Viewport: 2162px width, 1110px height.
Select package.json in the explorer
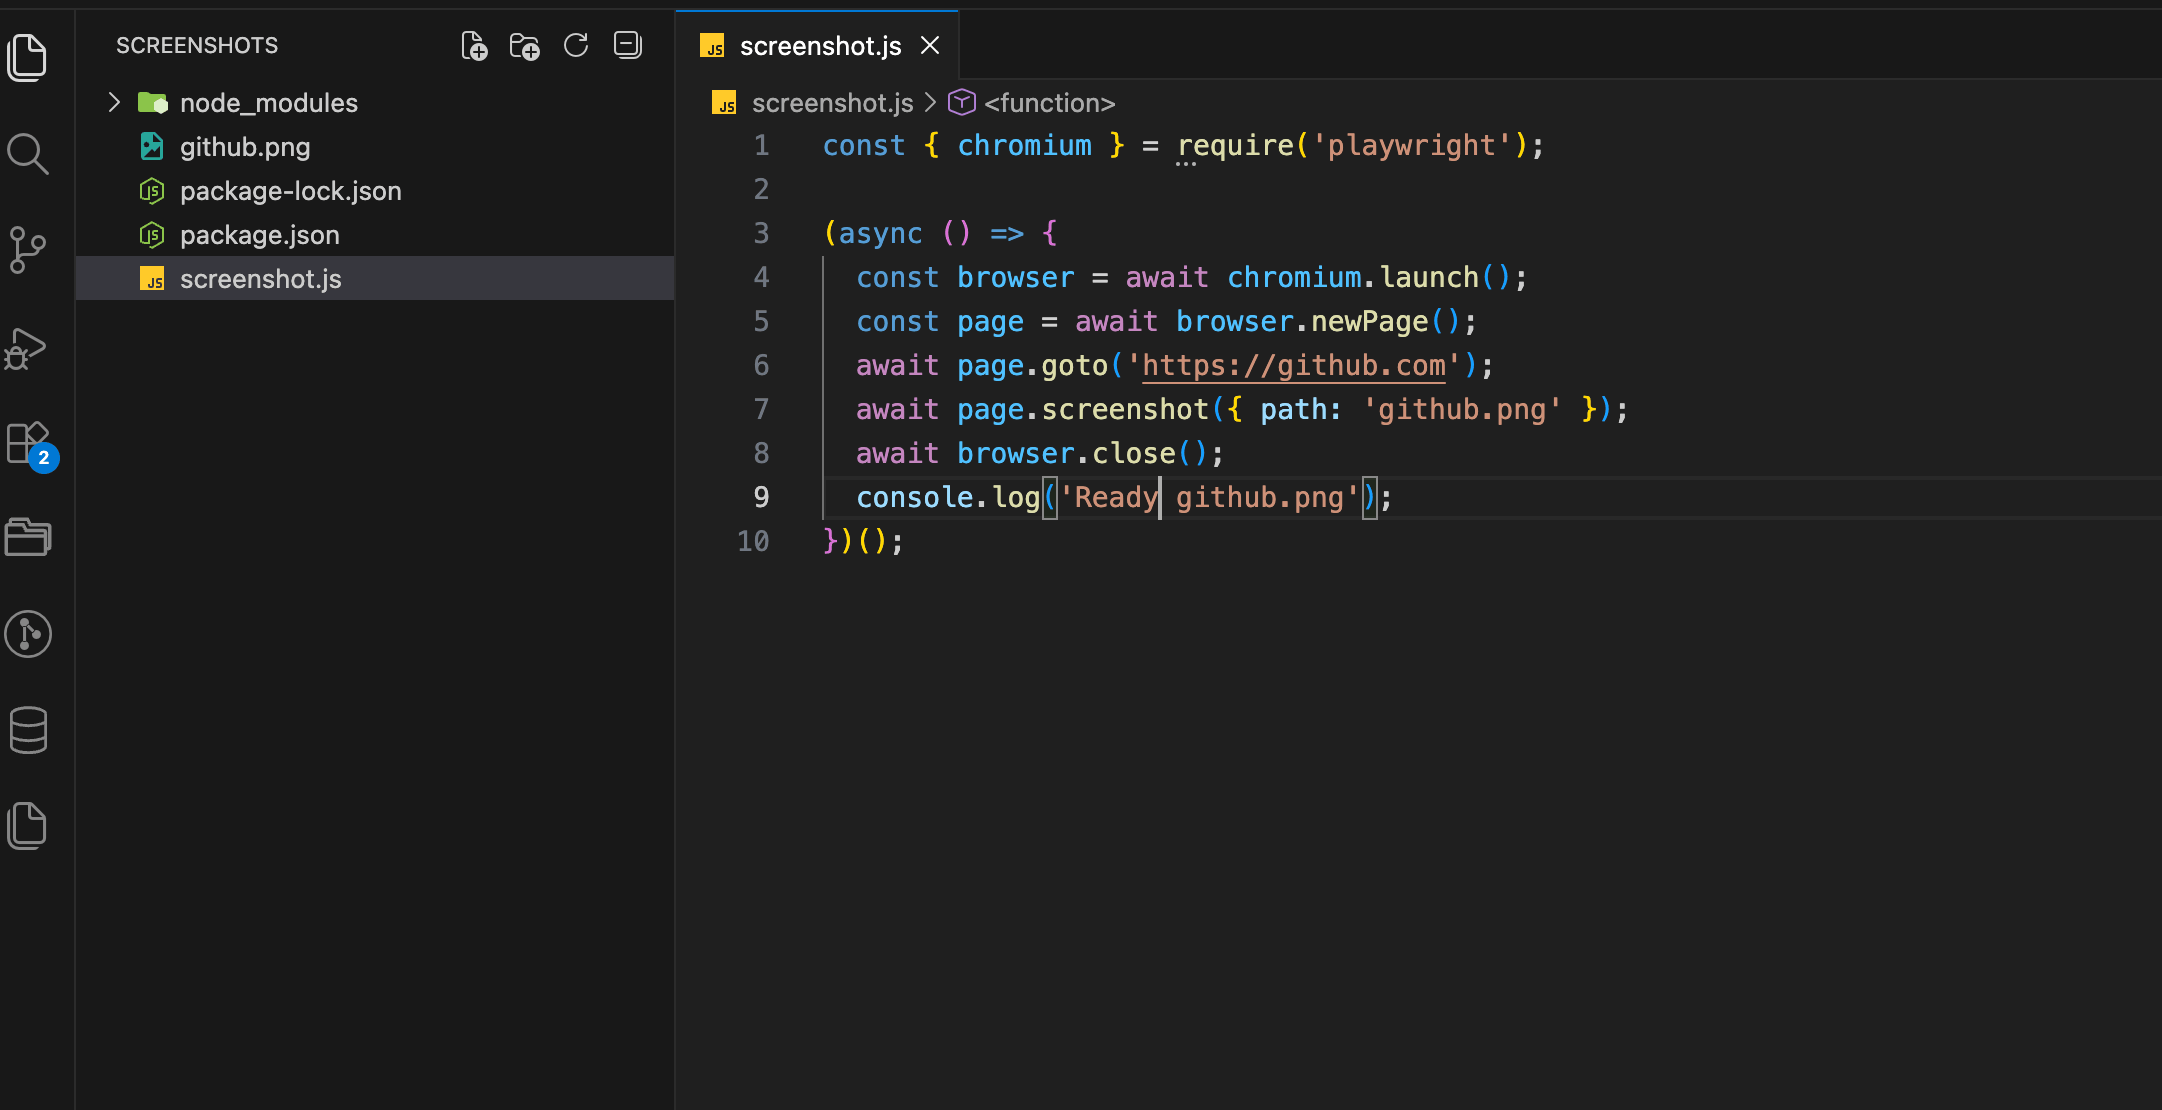[x=259, y=234]
